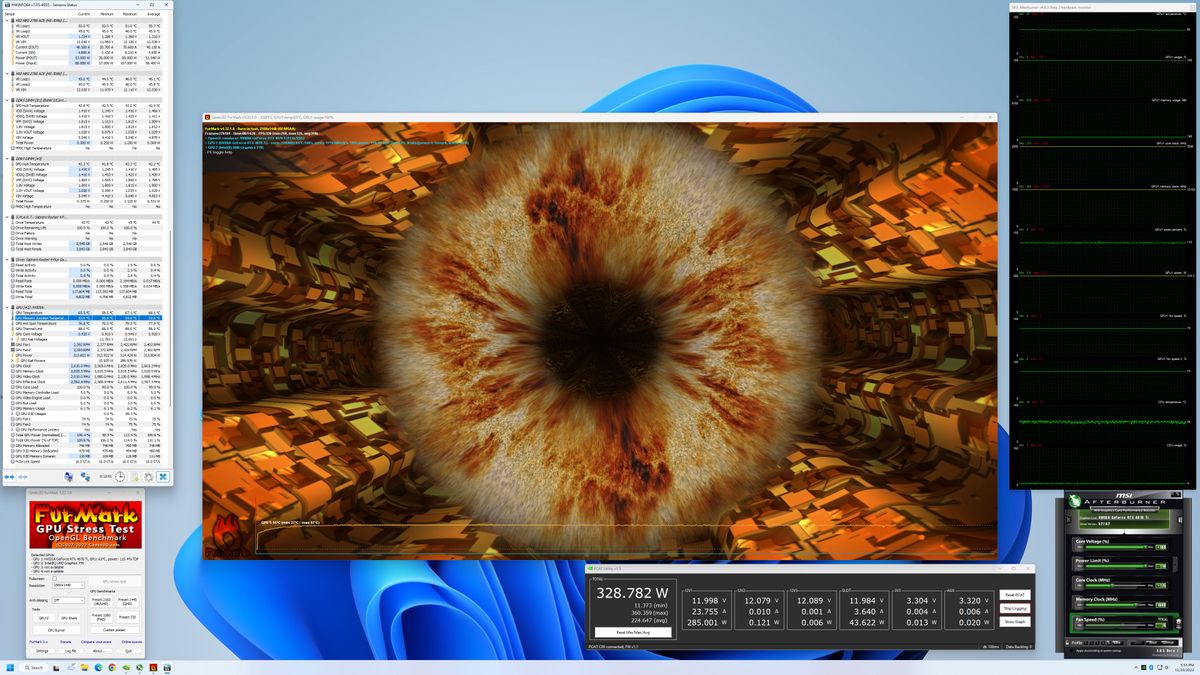Check apply overclocking at startup in Afterburner

(1073, 650)
